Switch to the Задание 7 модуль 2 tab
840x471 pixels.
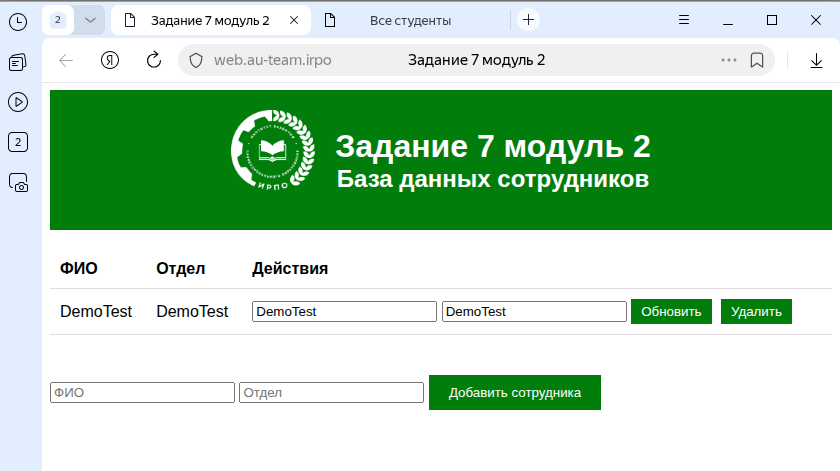point(210,20)
